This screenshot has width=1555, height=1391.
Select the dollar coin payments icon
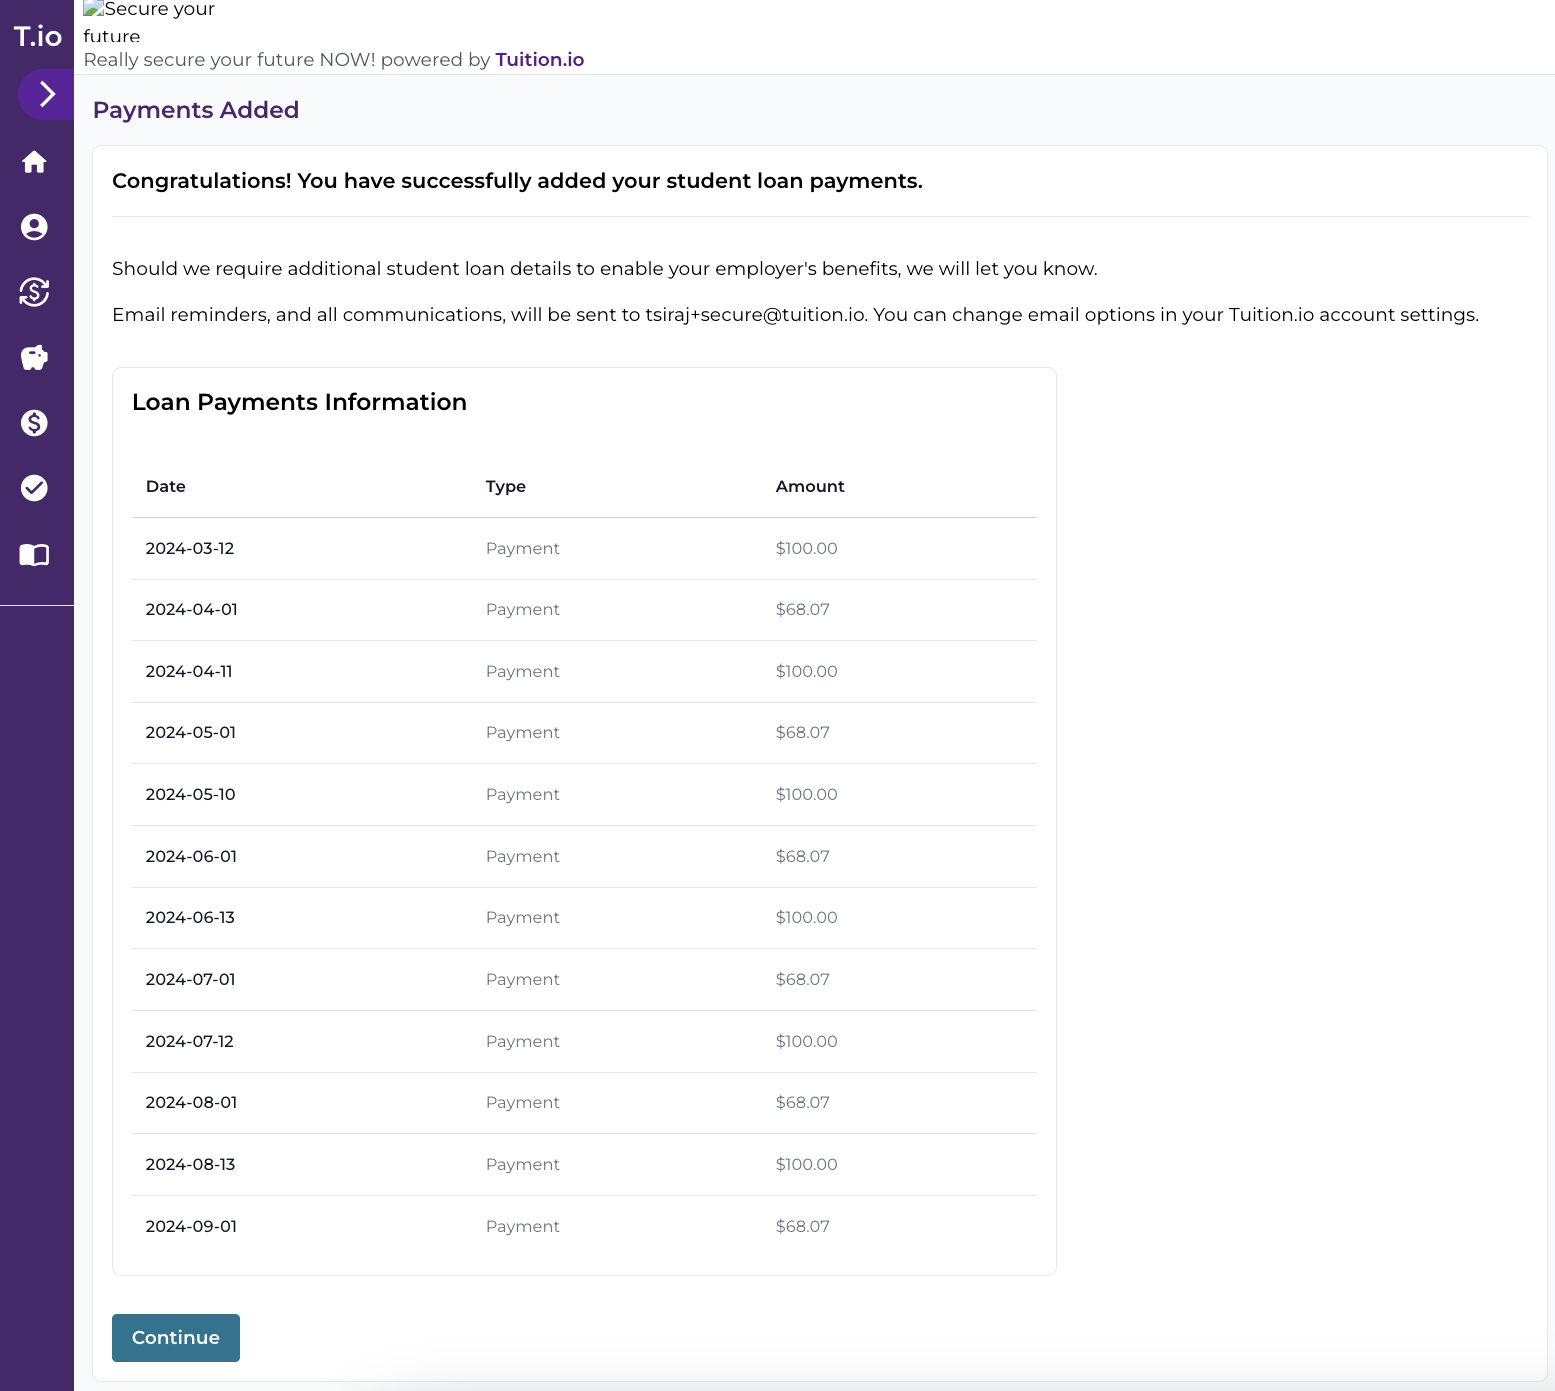point(35,422)
